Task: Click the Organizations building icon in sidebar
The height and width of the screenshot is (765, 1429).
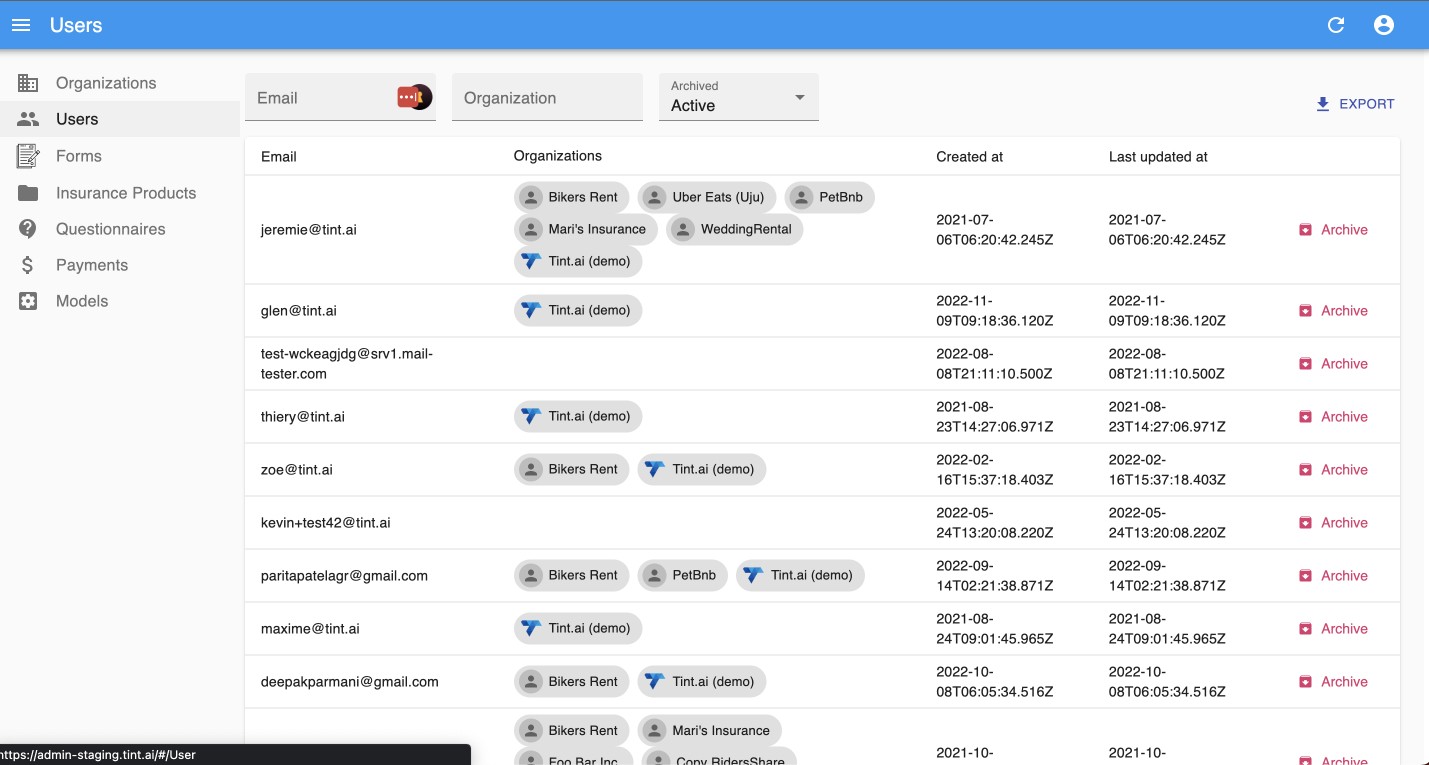Action: [x=28, y=83]
